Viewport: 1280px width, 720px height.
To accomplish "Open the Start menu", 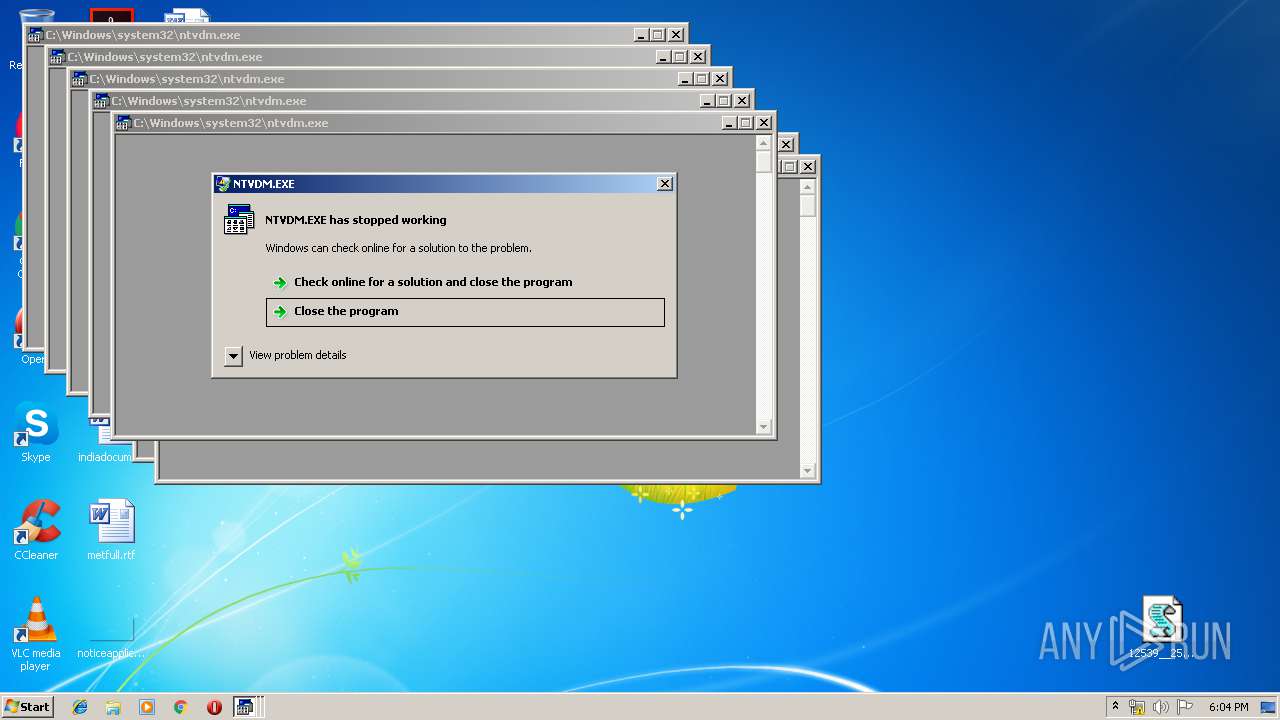I will (27, 707).
